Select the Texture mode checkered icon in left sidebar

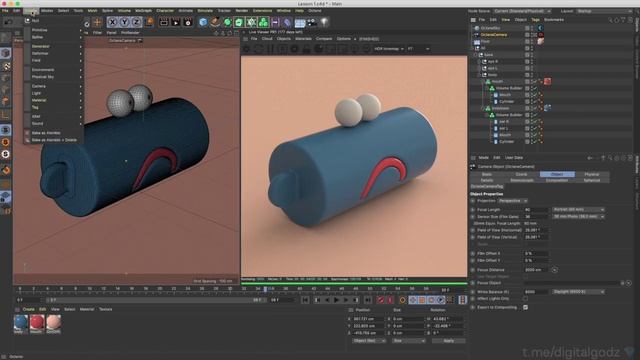[6, 66]
